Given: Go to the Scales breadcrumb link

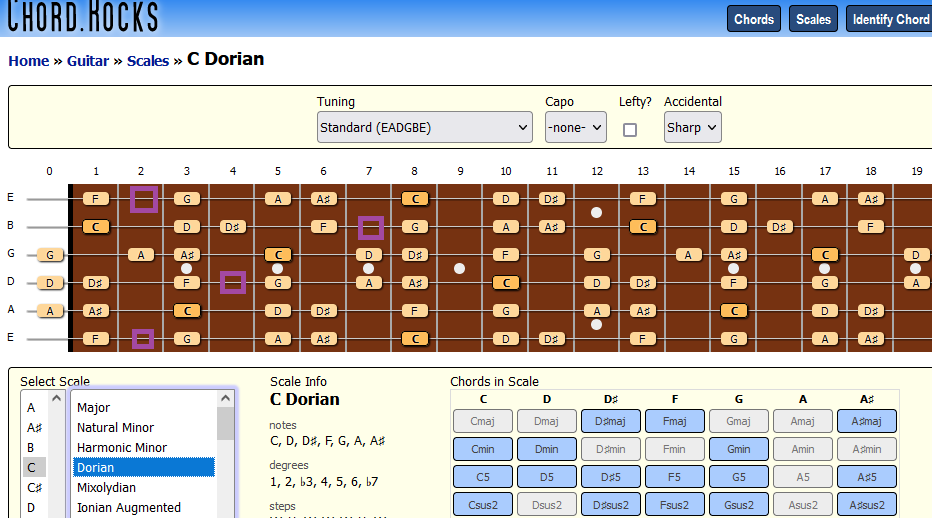Looking at the screenshot, I should [148, 61].
